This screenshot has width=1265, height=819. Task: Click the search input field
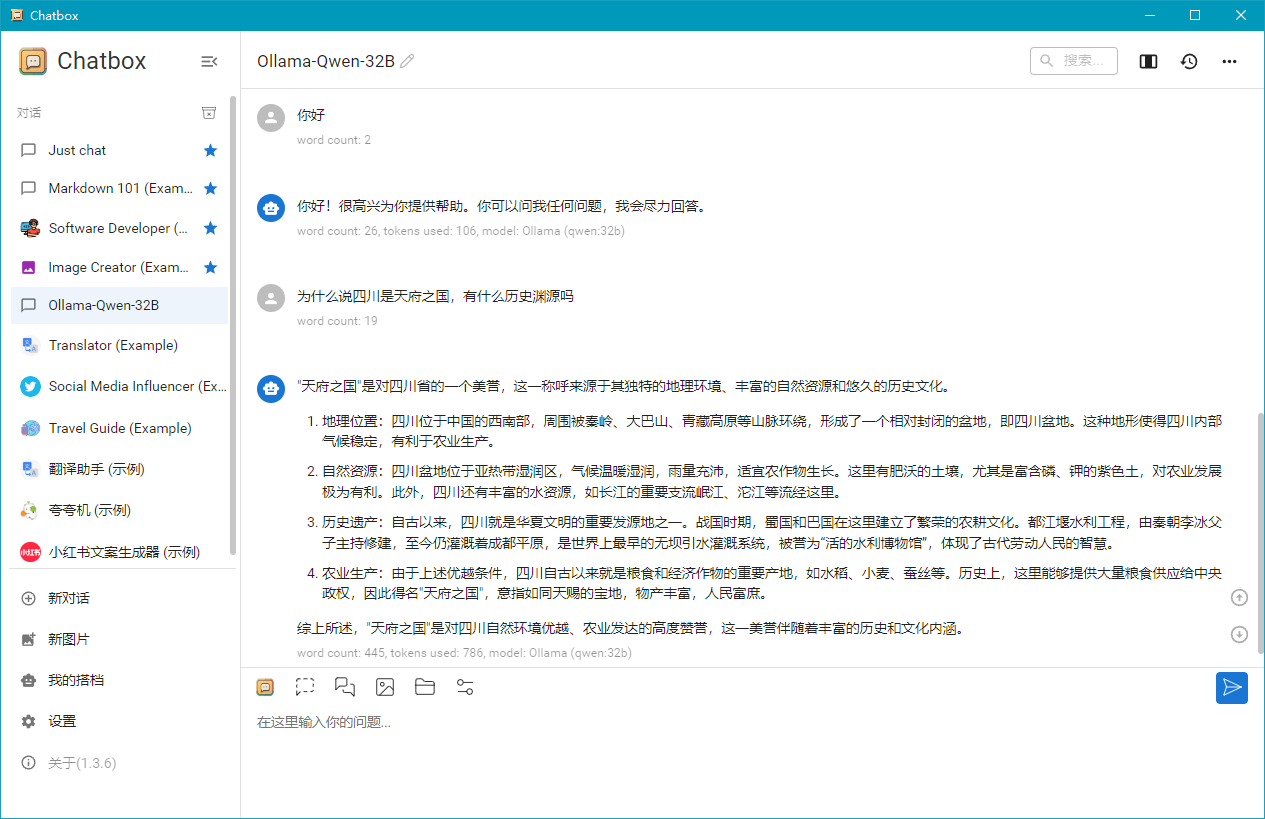(1074, 61)
